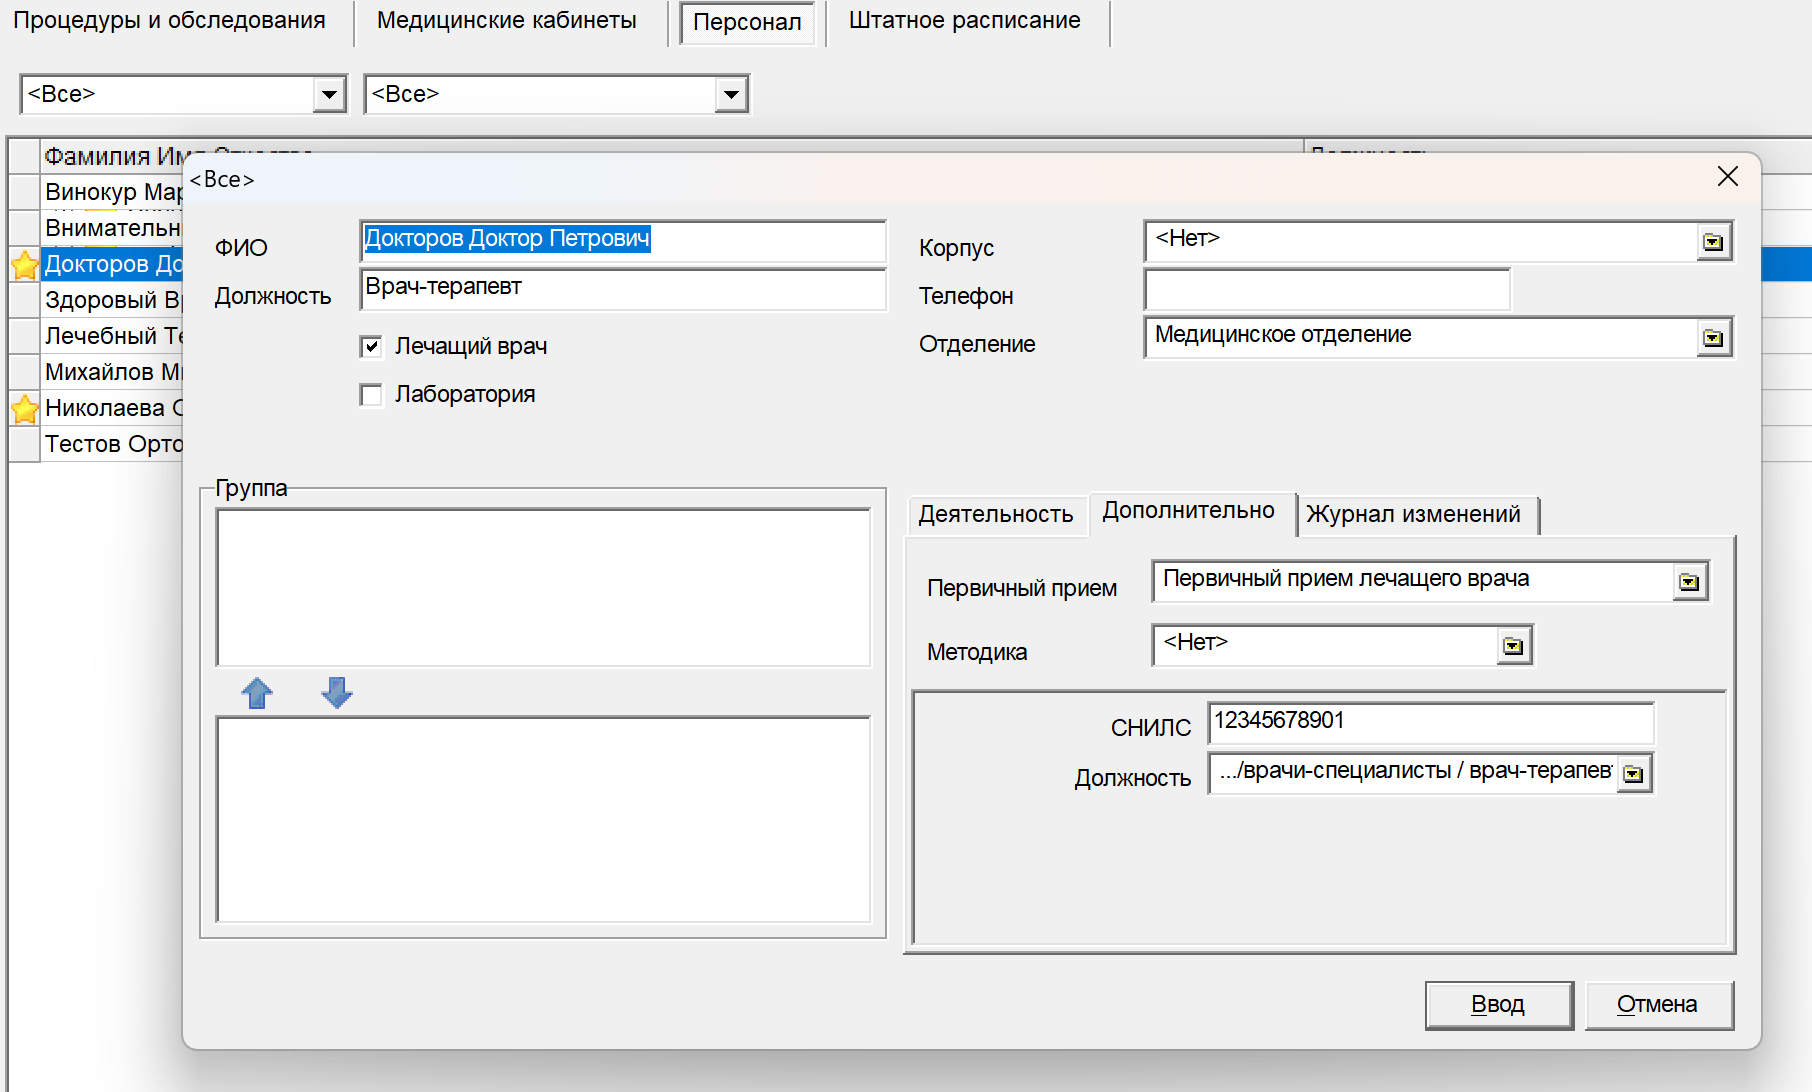Open the Отделение selection browse icon
This screenshot has width=1812, height=1092.
[x=1713, y=338]
